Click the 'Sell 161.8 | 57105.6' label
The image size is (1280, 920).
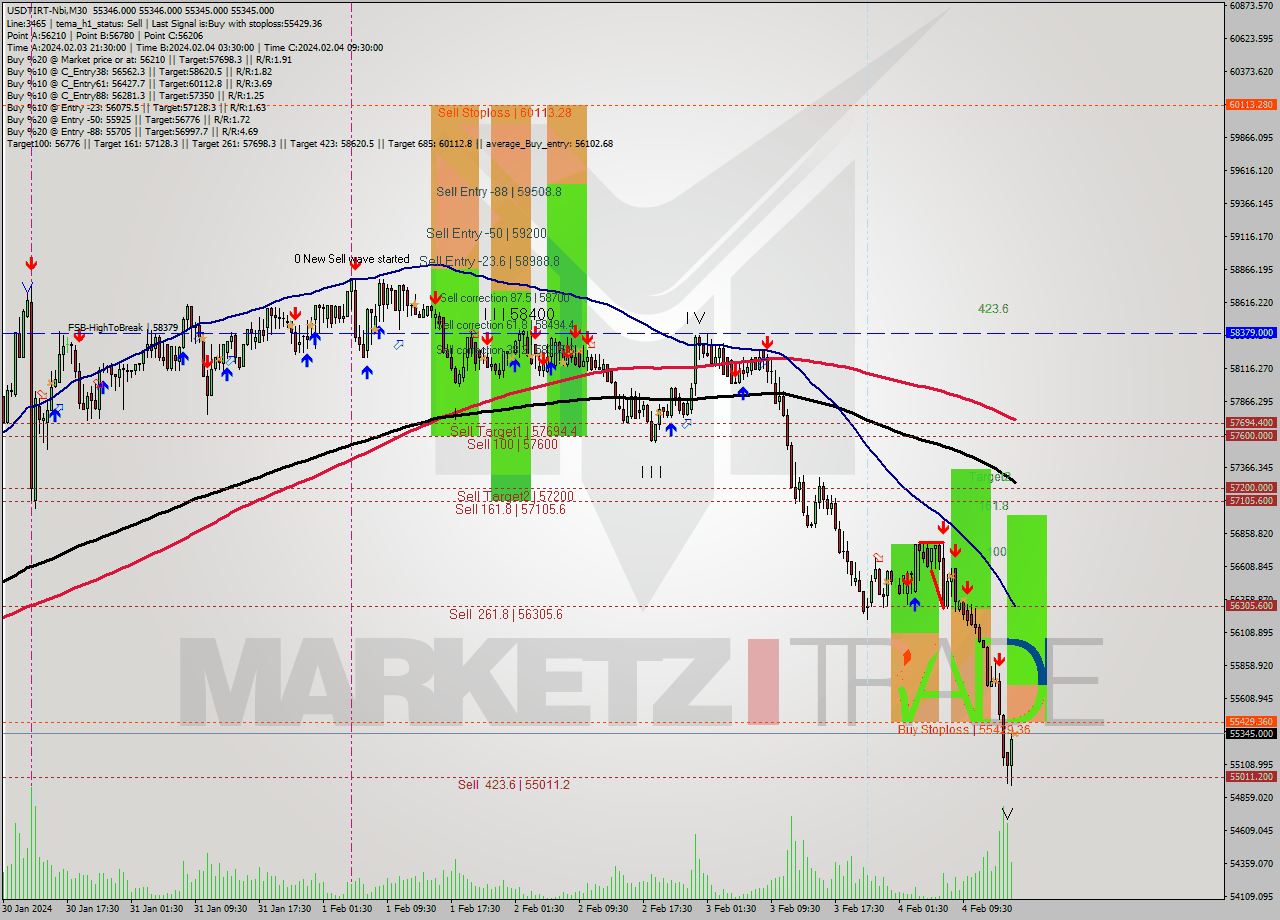(510, 509)
